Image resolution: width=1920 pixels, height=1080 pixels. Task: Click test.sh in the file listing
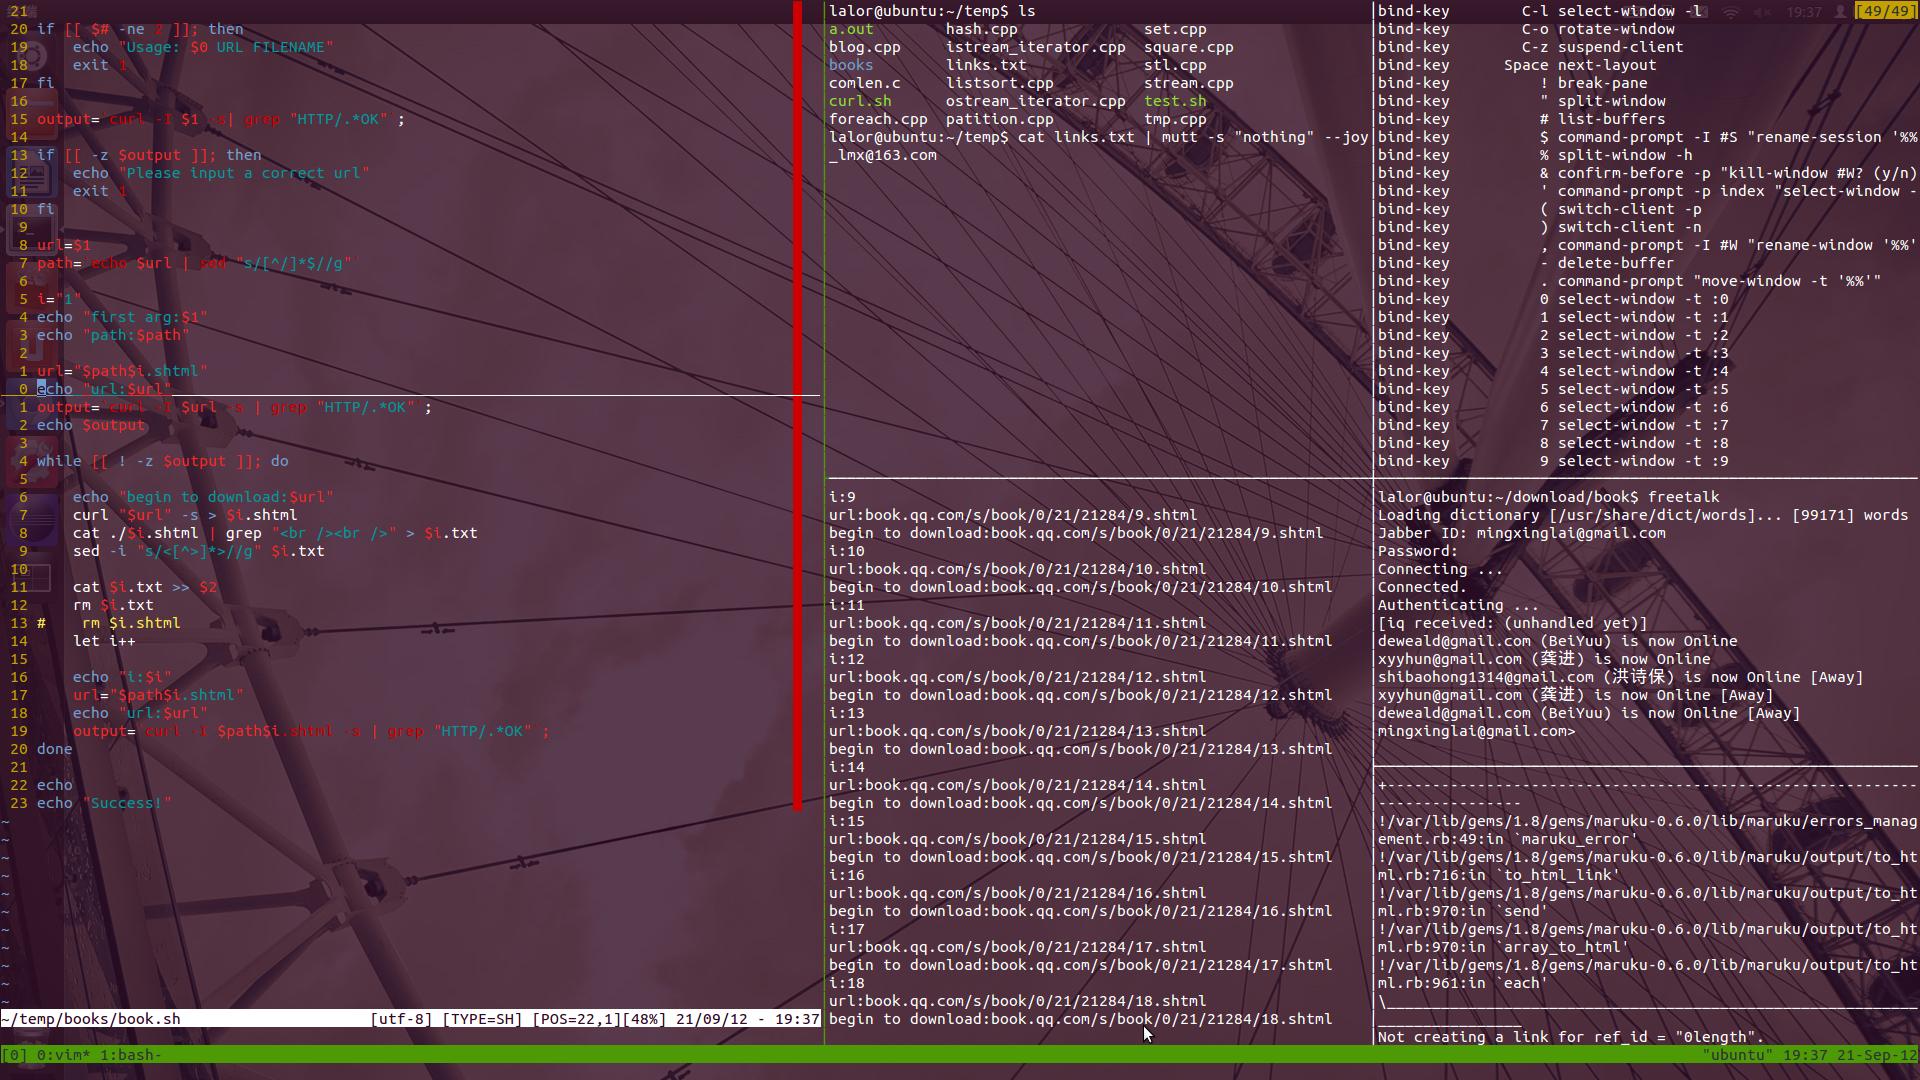point(1174,101)
